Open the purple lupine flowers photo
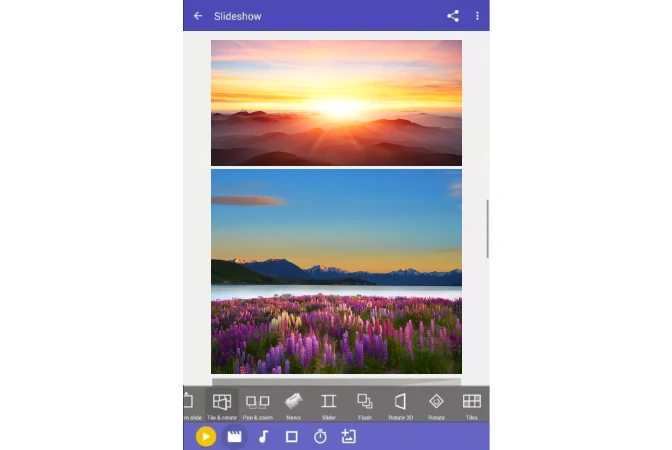The height and width of the screenshot is (450, 672). [336, 271]
